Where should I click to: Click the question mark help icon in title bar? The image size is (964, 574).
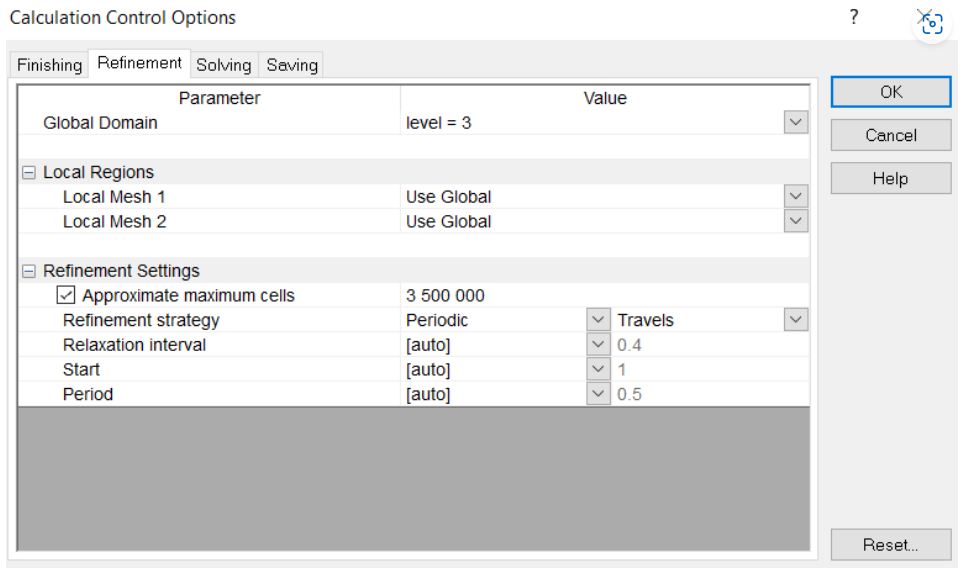pyautogui.click(x=854, y=17)
